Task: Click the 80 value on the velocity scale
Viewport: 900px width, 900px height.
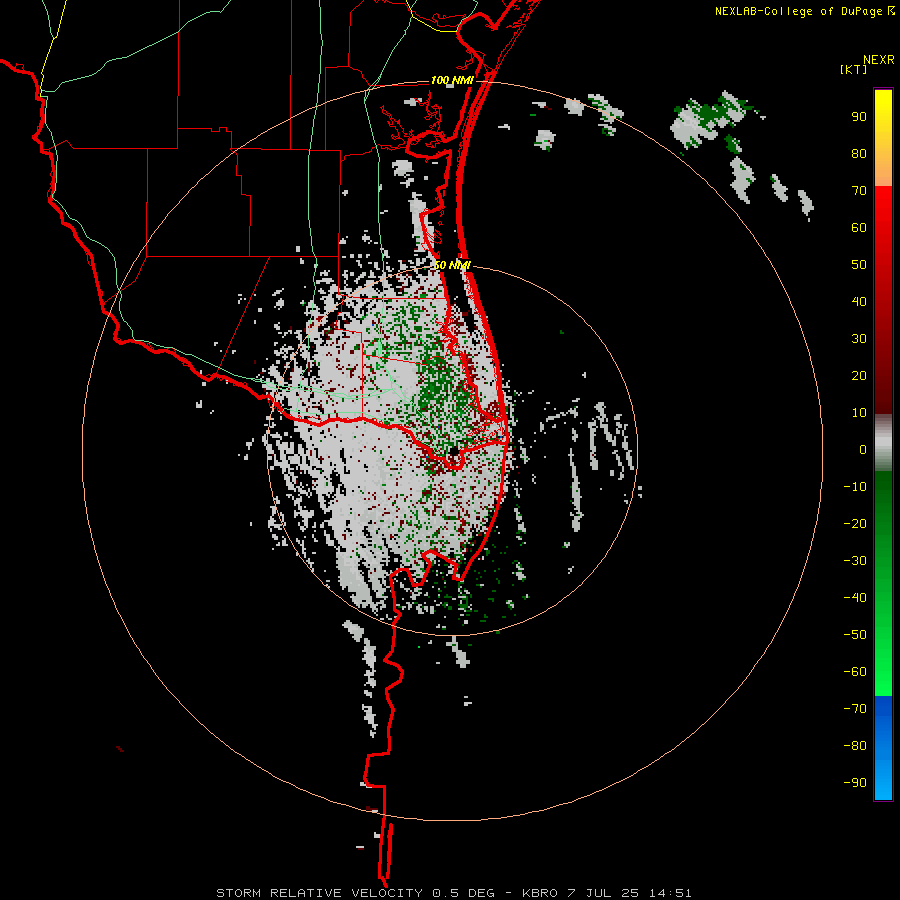Action: [859, 154]
